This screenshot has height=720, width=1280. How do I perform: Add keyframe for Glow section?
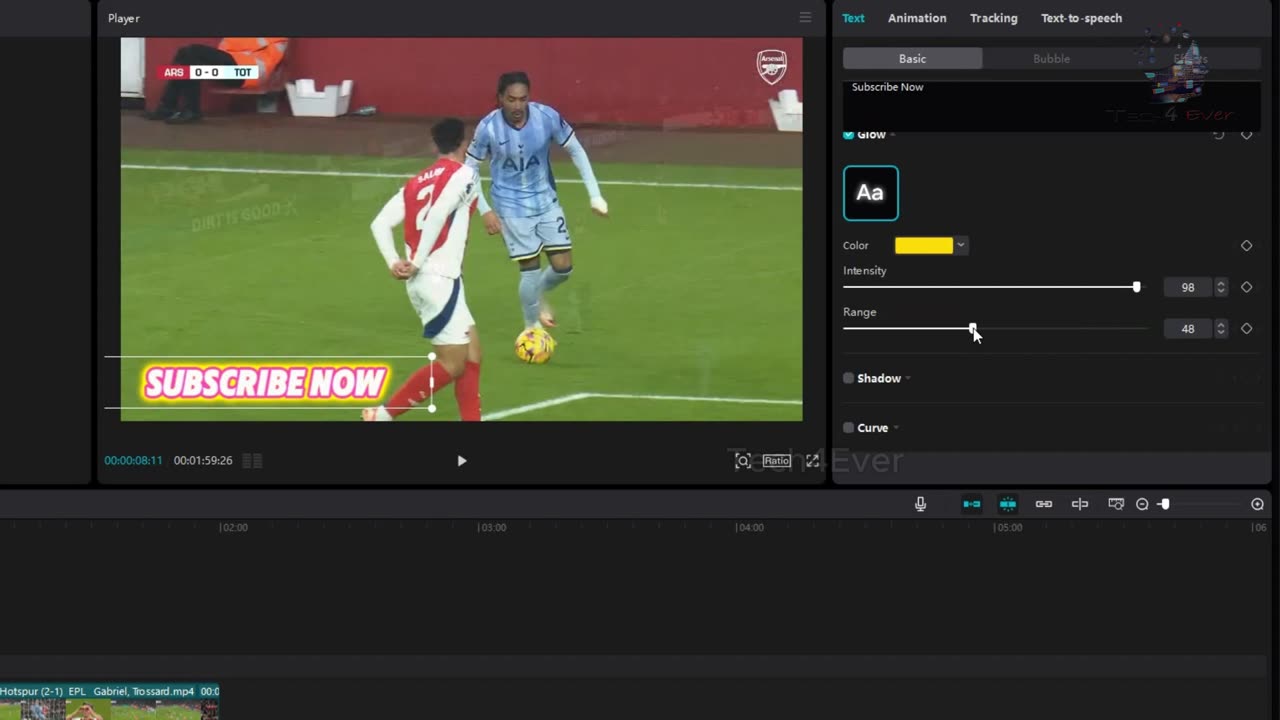tap(1246, 134)
